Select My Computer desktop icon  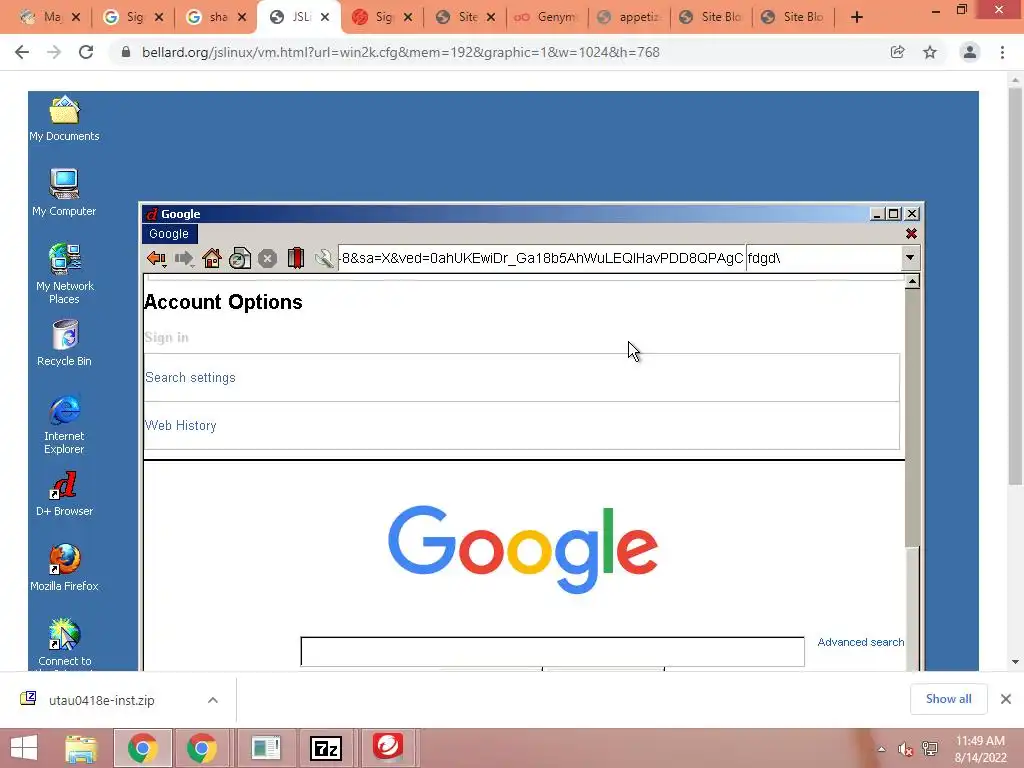tap(64, 193)
